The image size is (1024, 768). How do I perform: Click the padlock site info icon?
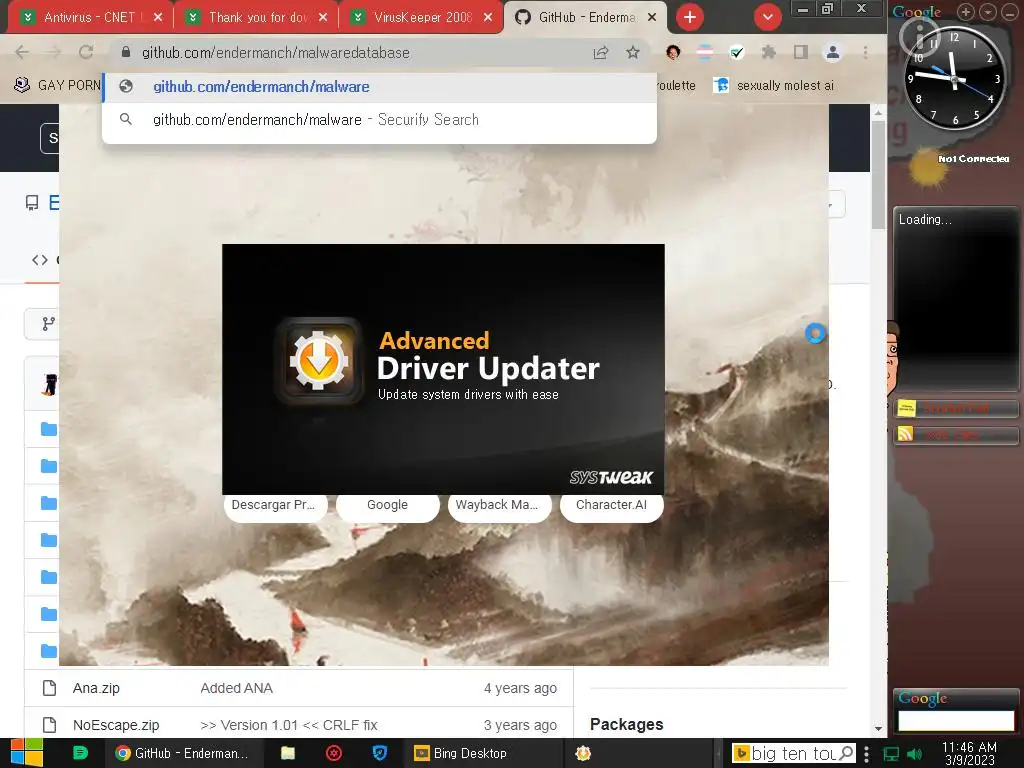coord(126,52)
